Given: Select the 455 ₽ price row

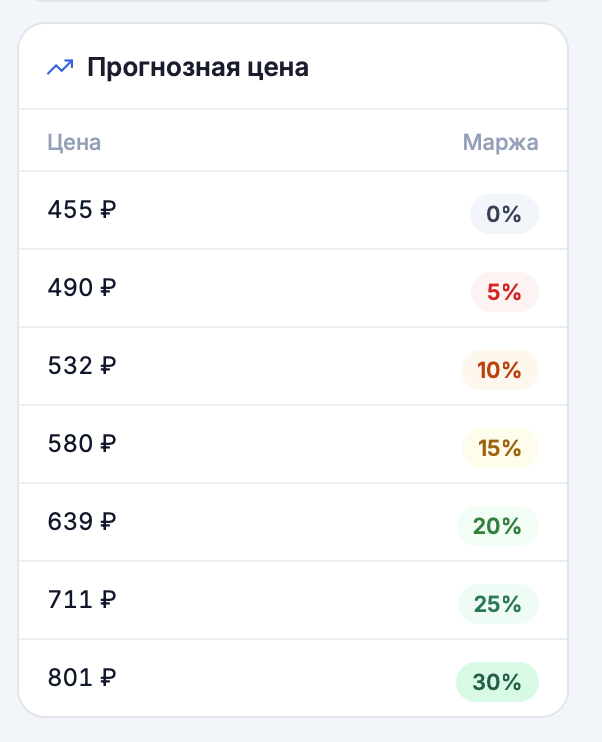Looking at the screenshot, I should click(293, 210).
